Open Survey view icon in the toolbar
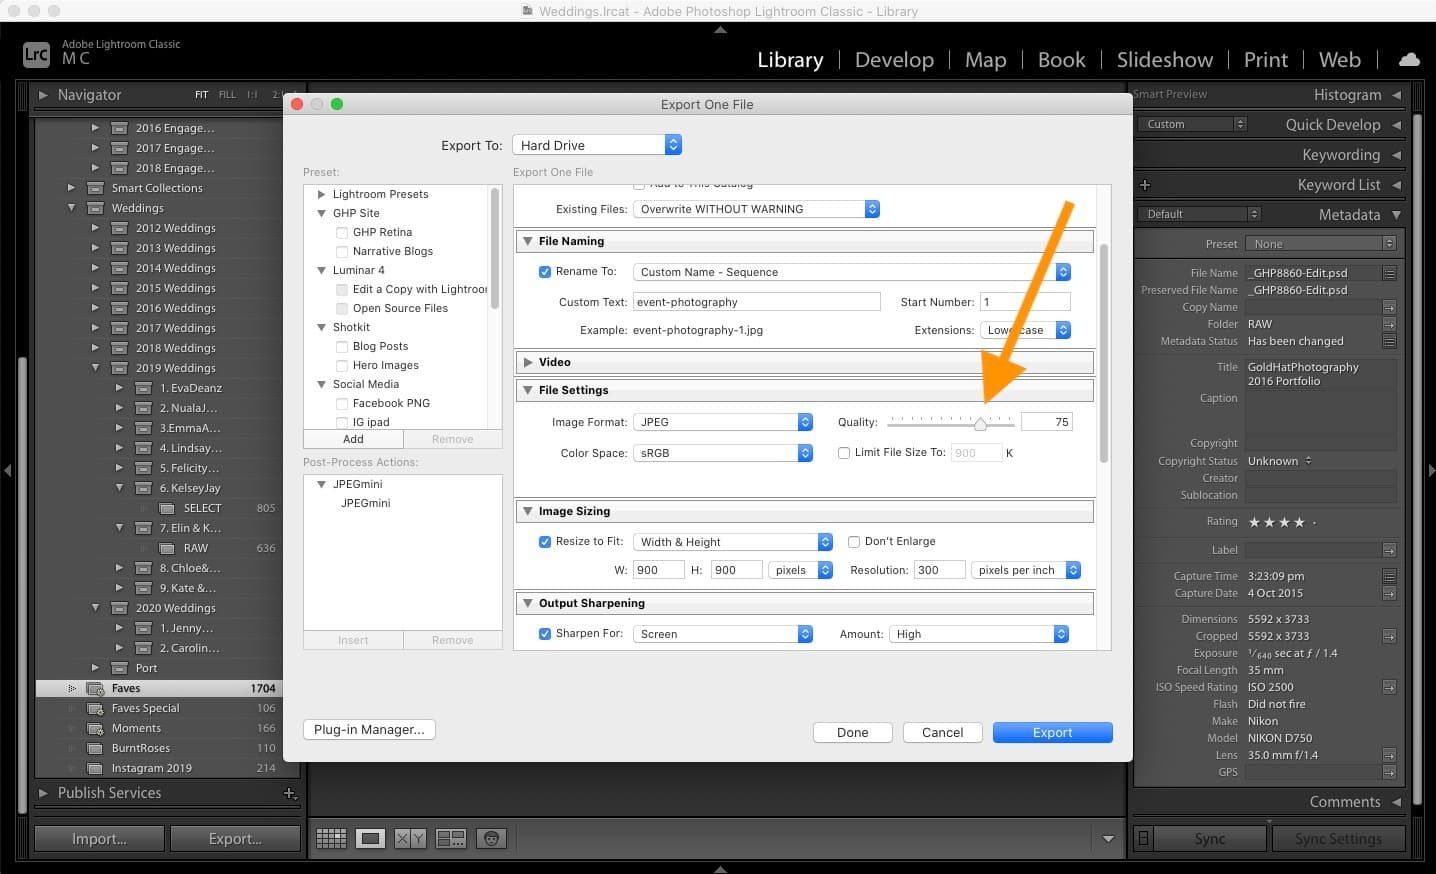The height and width of the screenshot is (874, 1436). tap(451, 838)
